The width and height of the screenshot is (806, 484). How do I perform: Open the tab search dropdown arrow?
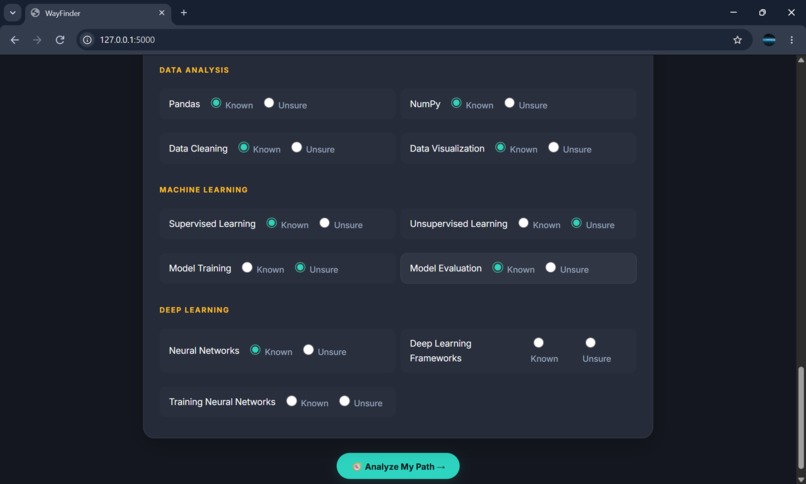12,13
